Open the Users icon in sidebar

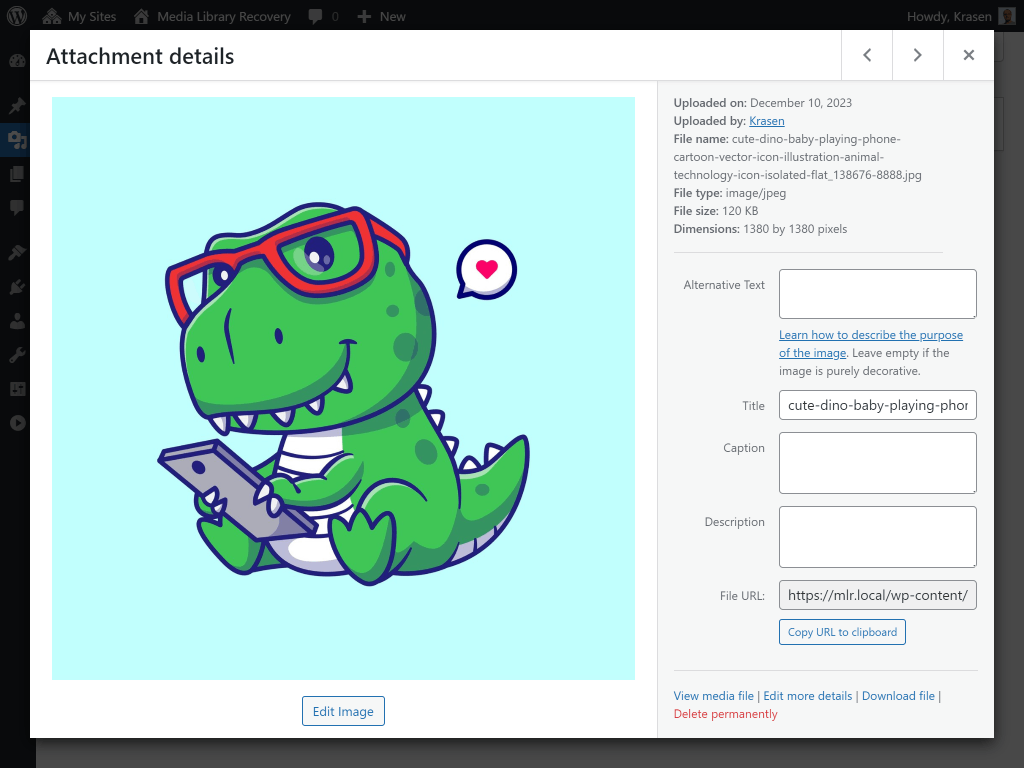coord(17,321)
